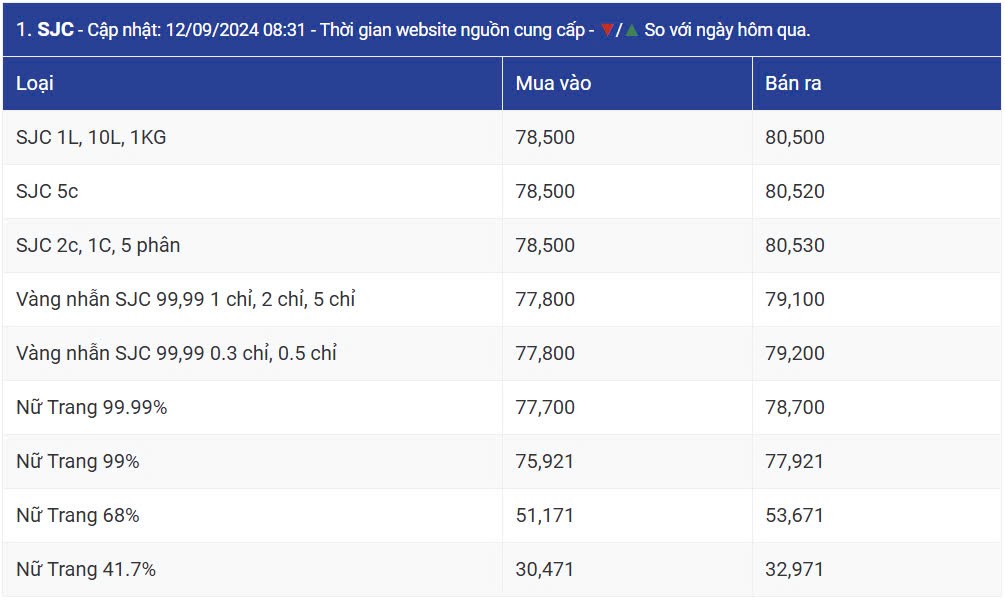Click the buy price 30,471
This screenshot has height=603, width=1005.
tap(545, 570)
